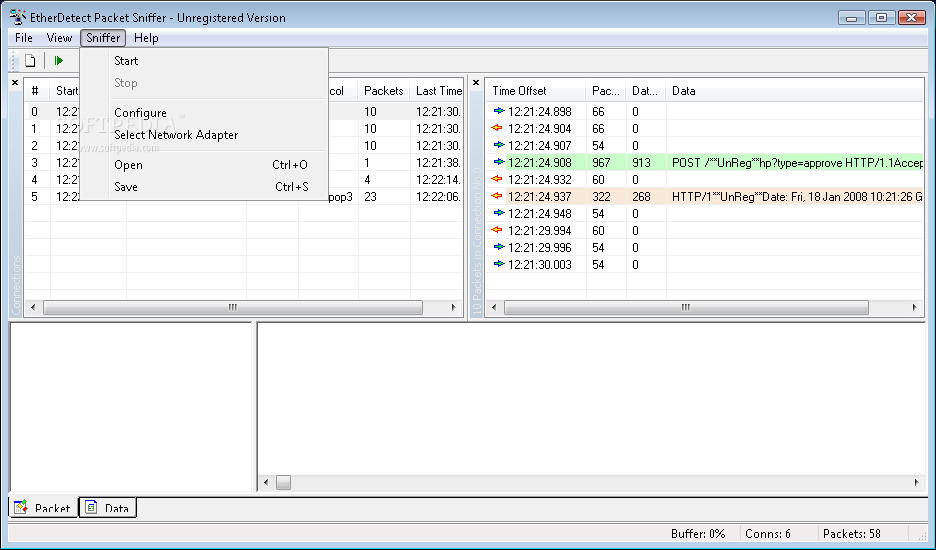Choose Select Network Adapter menu item
The width and height of the screenshot is (936, 550).
tap(204, 135)
